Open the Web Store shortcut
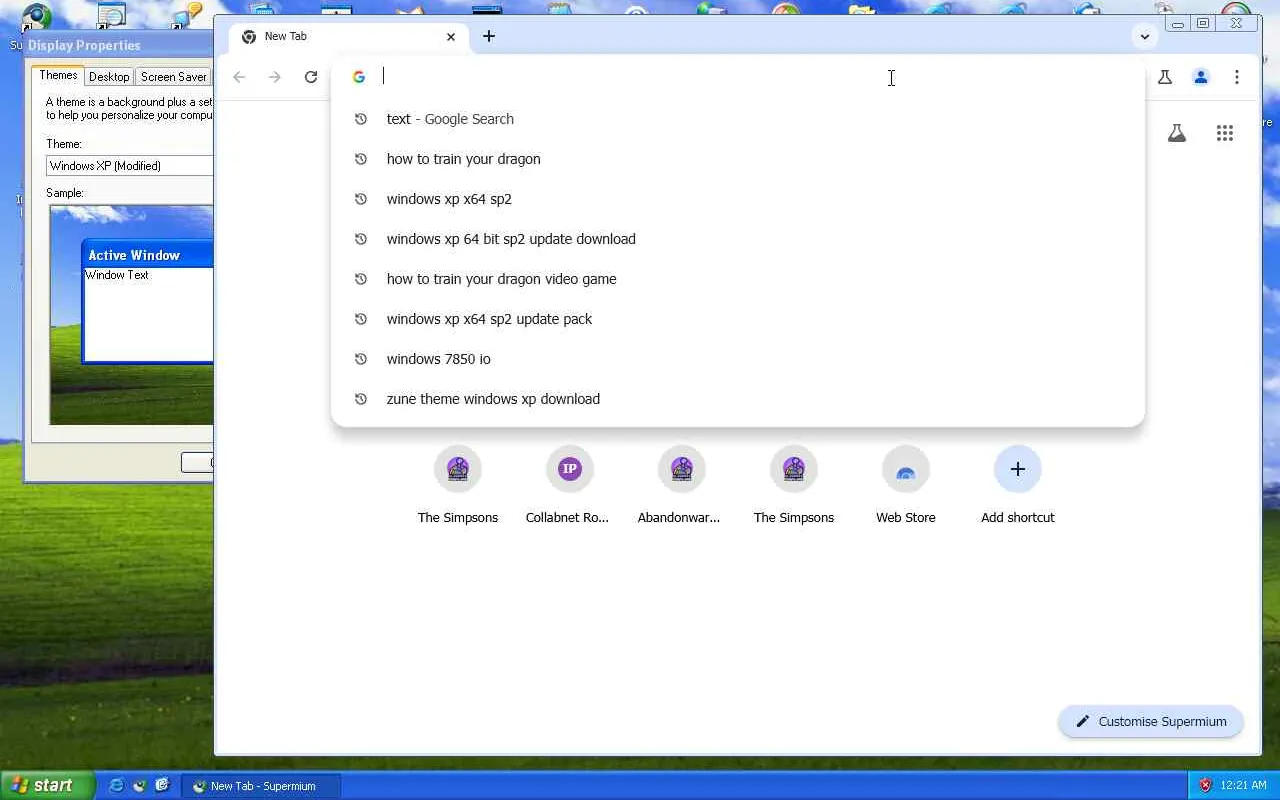1280x800 pixels. (906, 485)
